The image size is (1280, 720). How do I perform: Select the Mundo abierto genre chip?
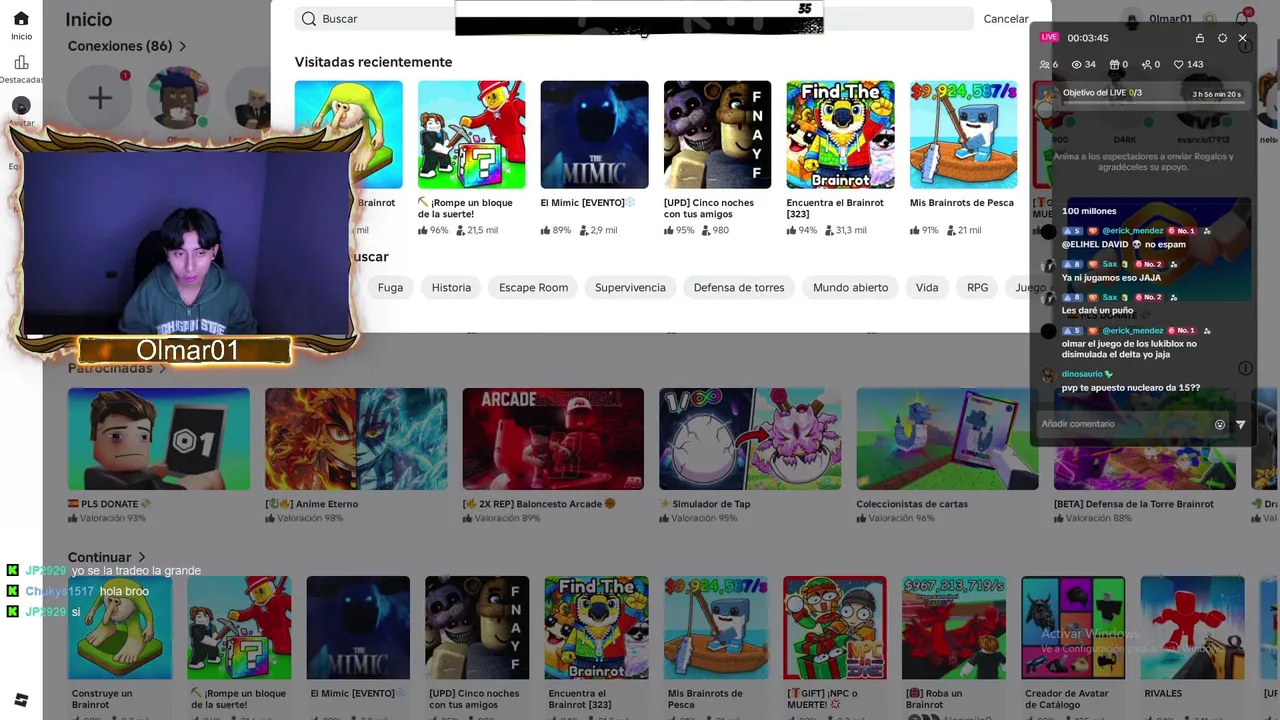click(850, 287)
